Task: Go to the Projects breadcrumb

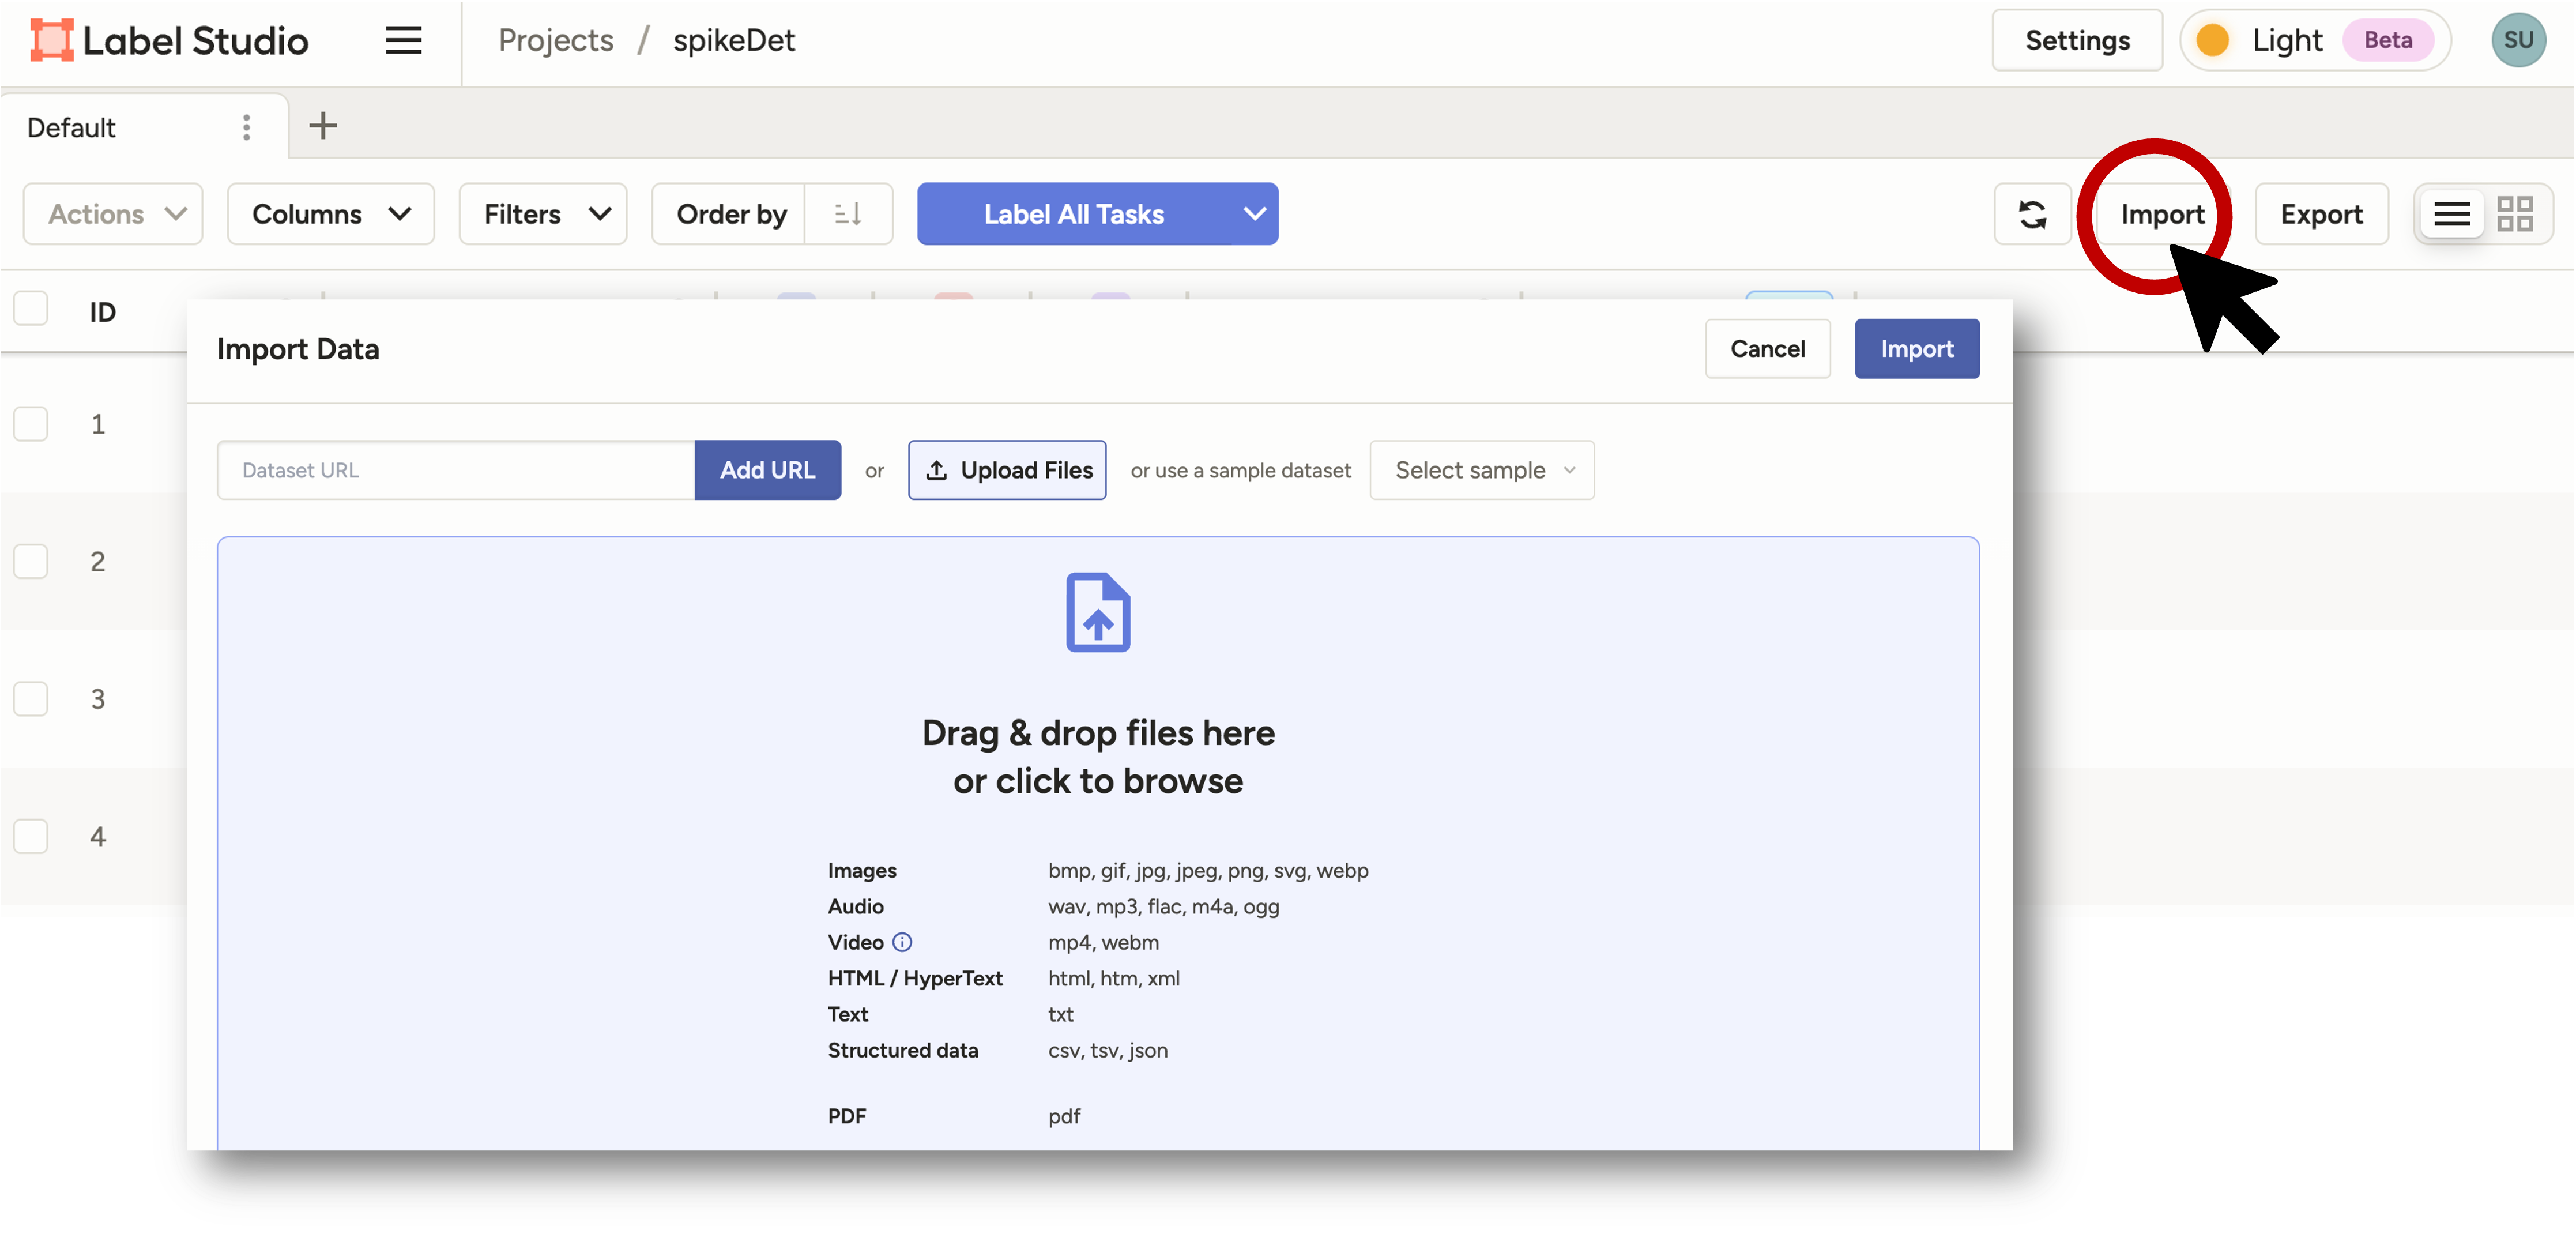Action: pyautogui.click(x=555, y=41)
